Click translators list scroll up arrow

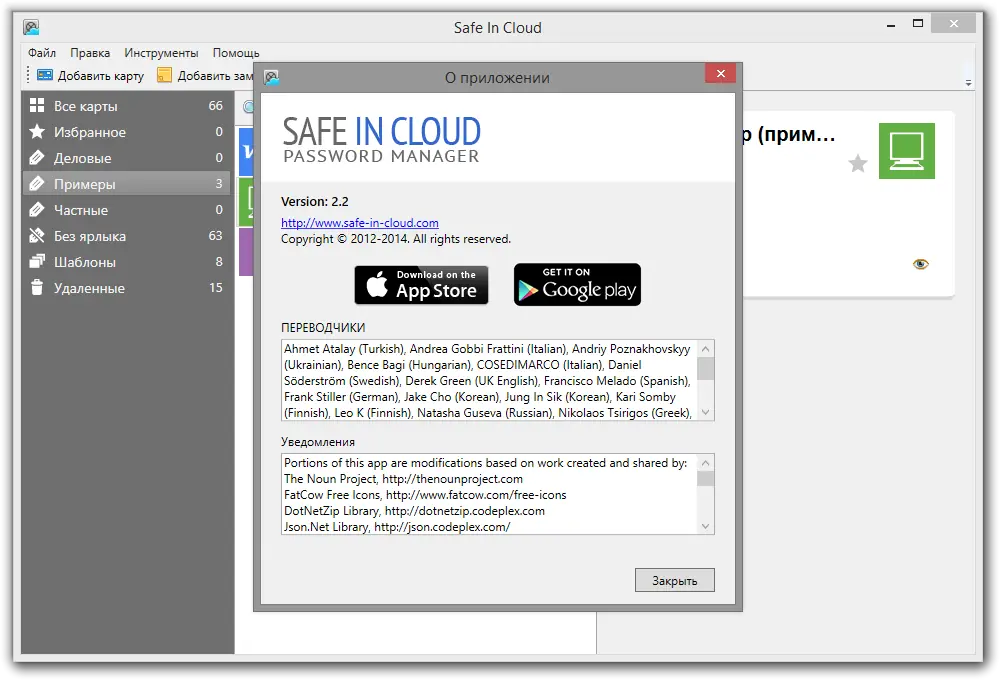(x=705, y=349)
